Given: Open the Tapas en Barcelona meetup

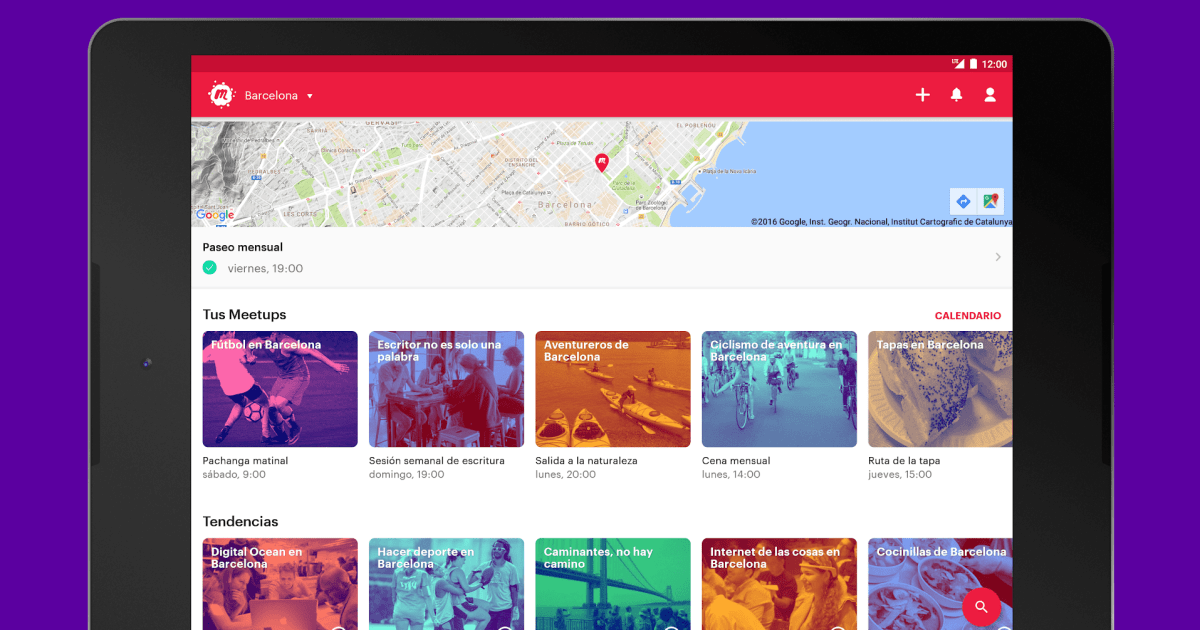Looking at the screenshot, I should point(939,389).
